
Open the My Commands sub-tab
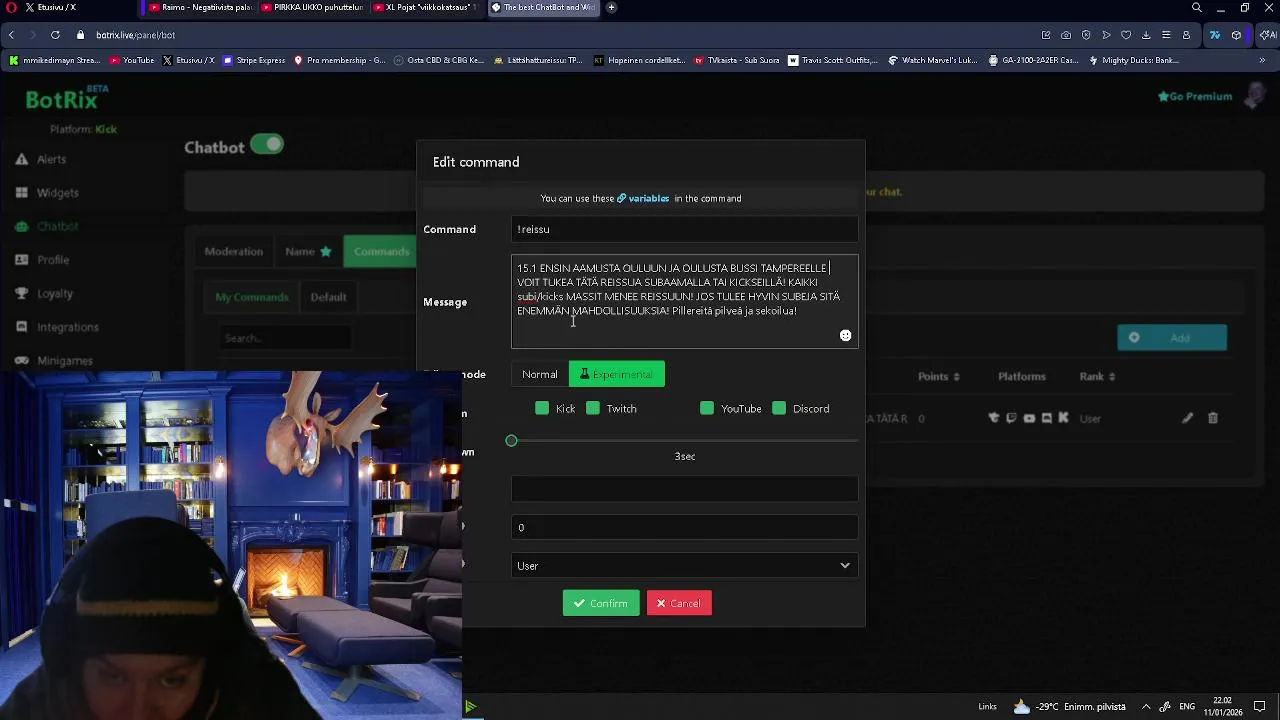[x=252, y=297]
